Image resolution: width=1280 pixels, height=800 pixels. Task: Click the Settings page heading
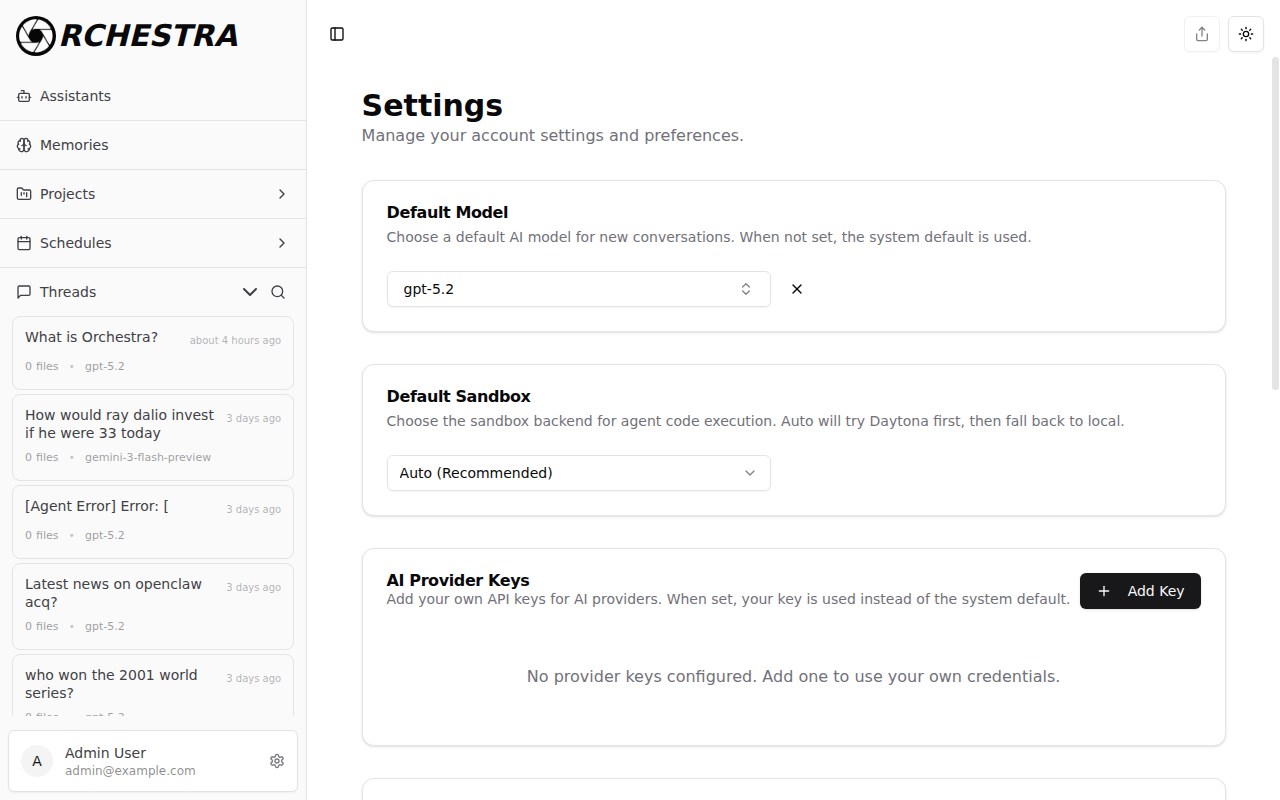point(432,105)
